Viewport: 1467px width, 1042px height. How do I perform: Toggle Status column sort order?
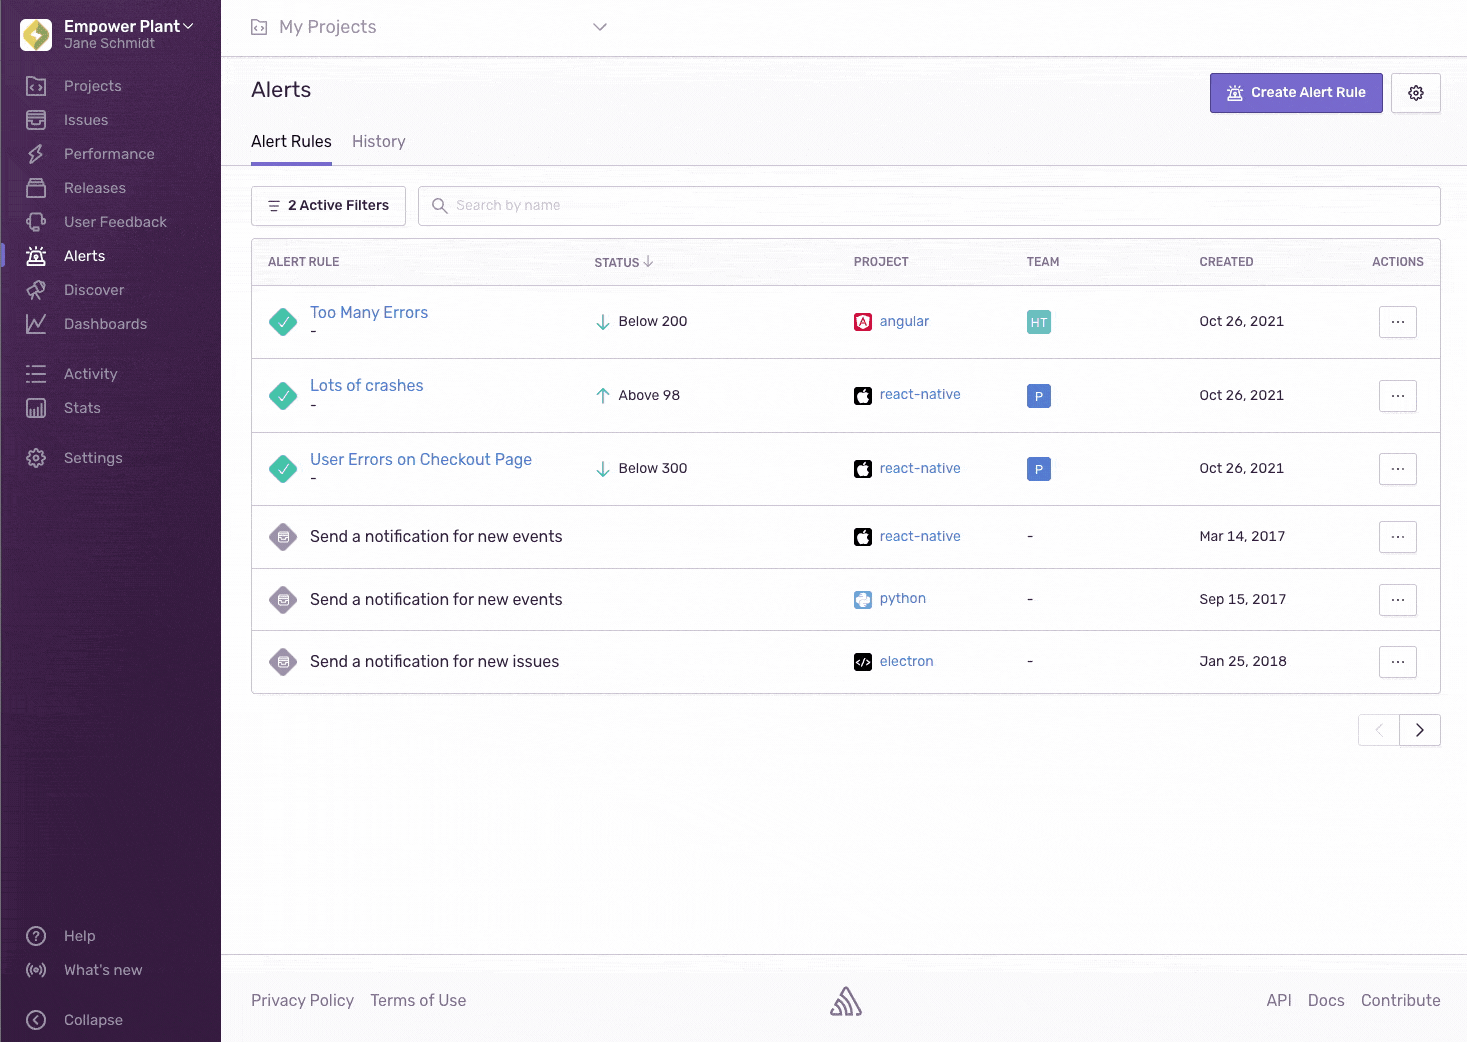pos(623,262)
